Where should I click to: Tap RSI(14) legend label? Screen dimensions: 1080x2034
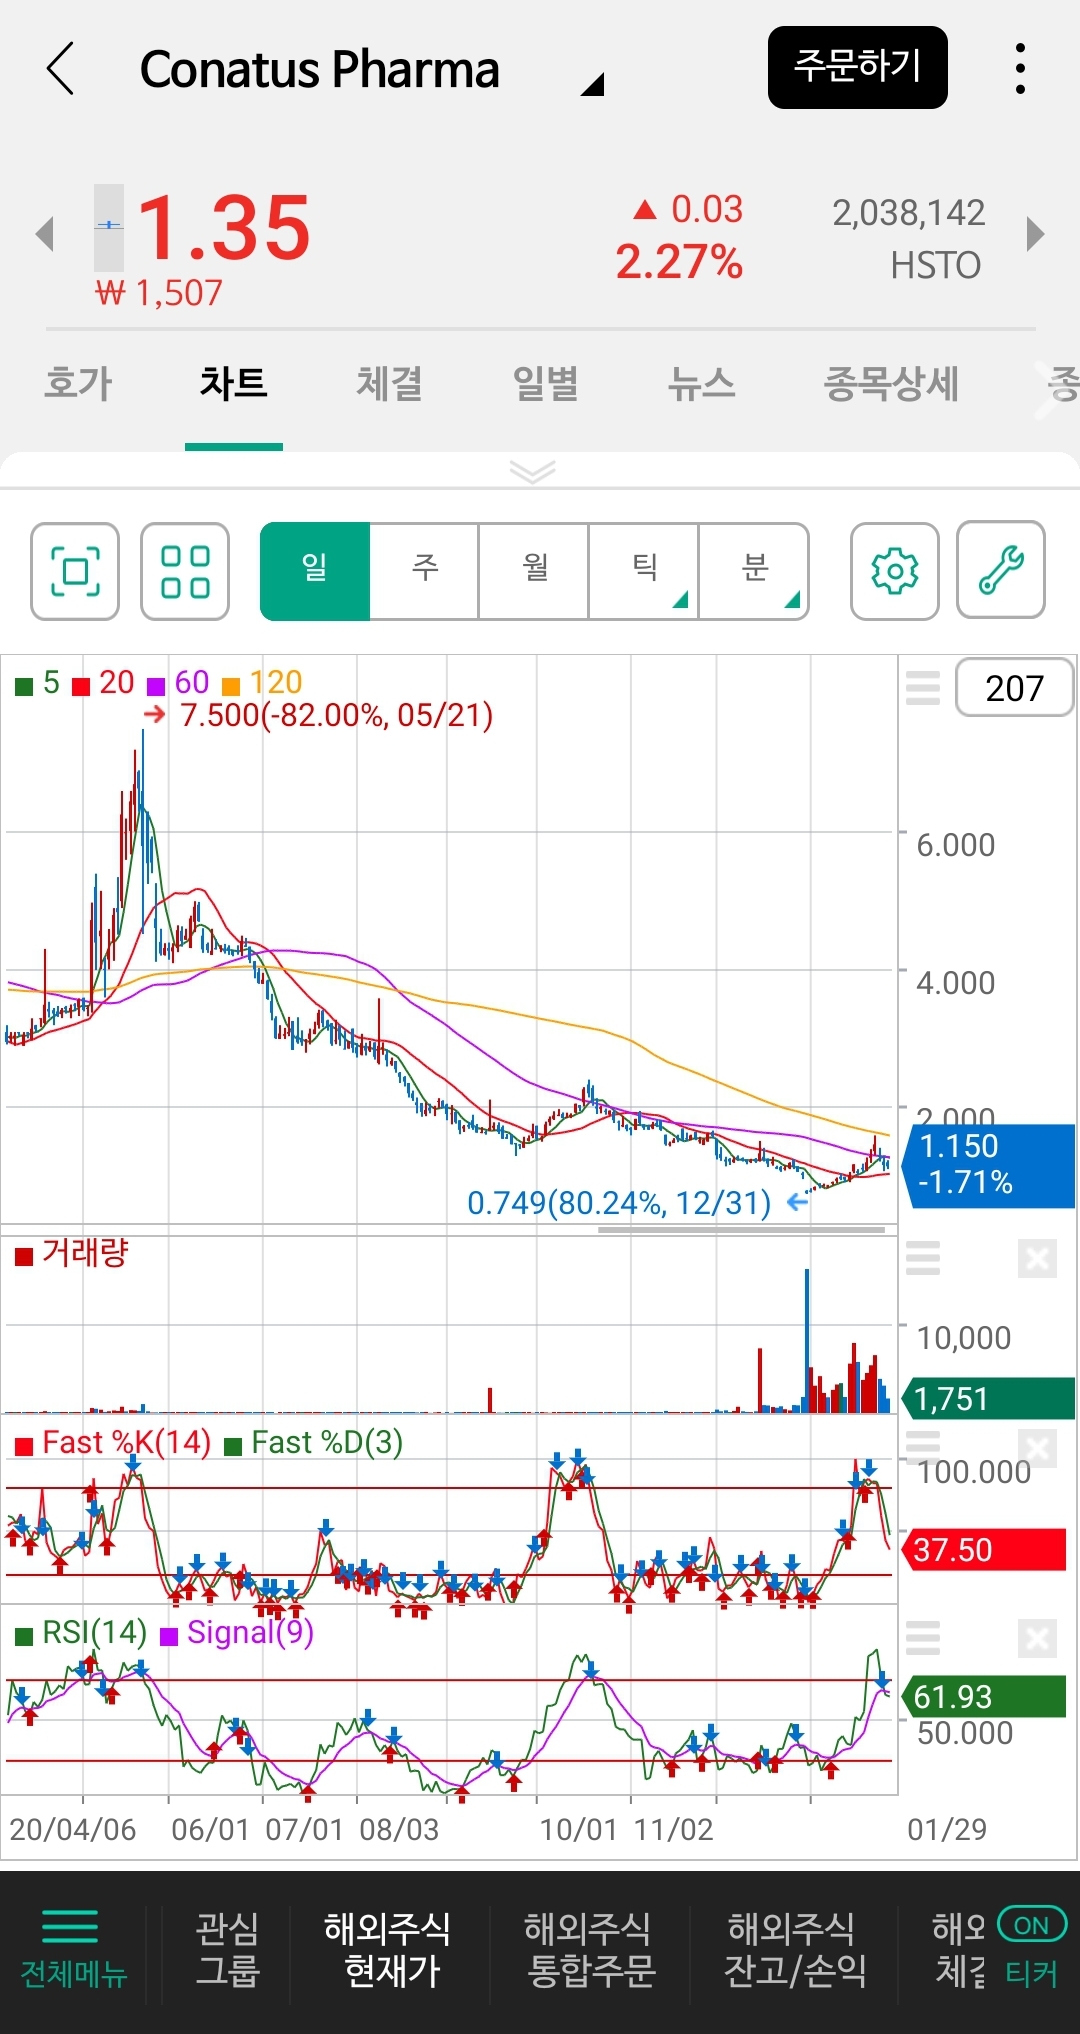click(x=82, y=1633)
